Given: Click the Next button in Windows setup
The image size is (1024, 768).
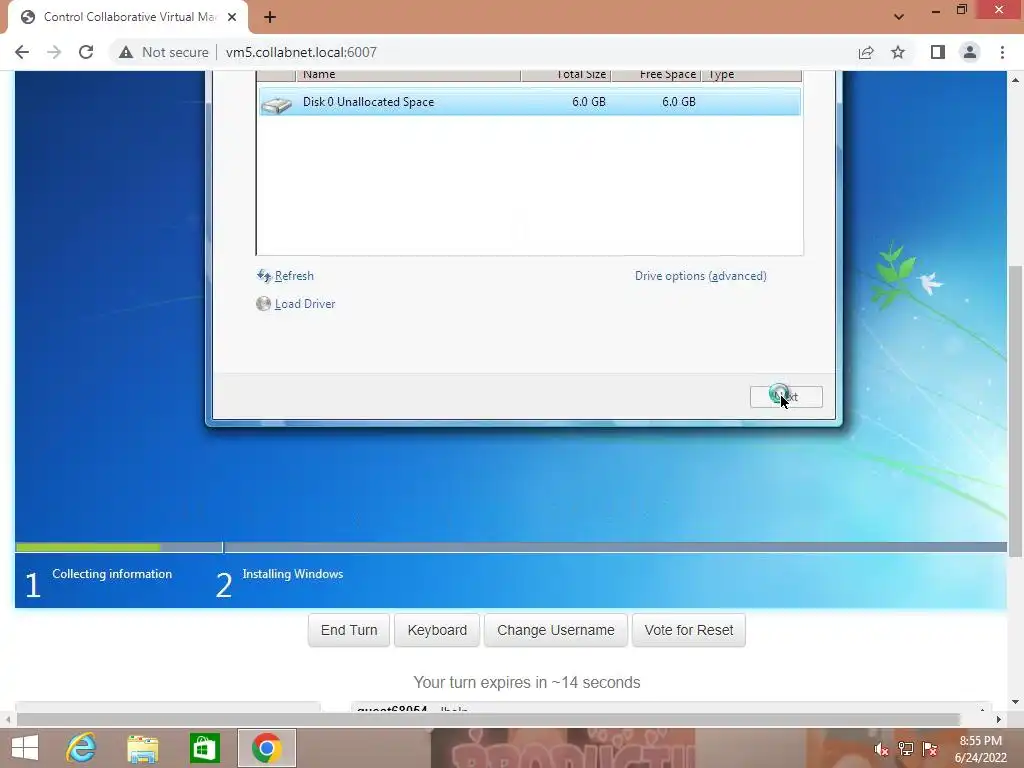Looking at the screenshot, I should 786,396.
